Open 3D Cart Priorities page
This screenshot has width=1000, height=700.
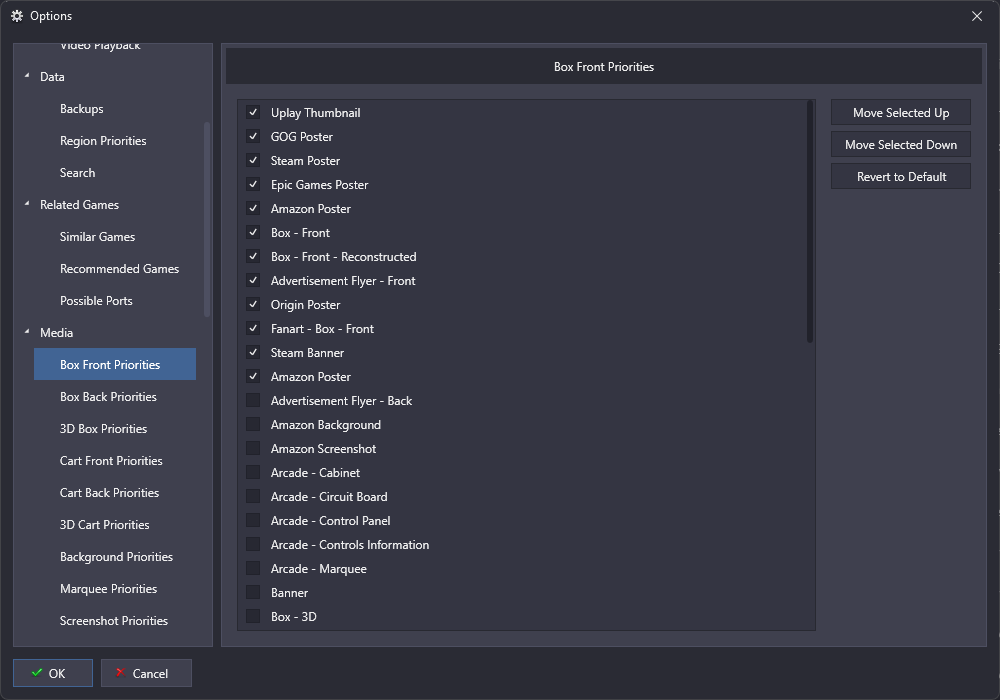pyautogui.click(x=104, y=525)
